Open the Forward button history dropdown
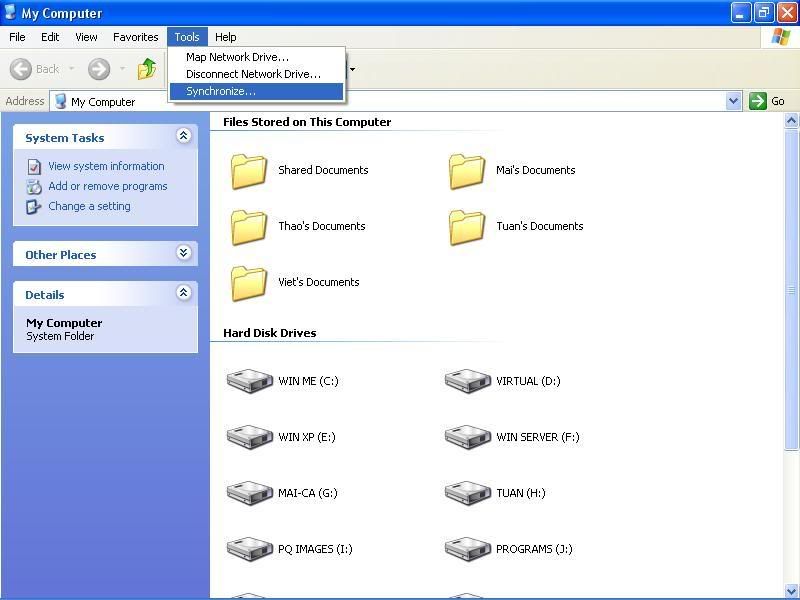Image resolution: width=800 pixels, height=600 pixels. pyautogui.click(x=122, y=68)
